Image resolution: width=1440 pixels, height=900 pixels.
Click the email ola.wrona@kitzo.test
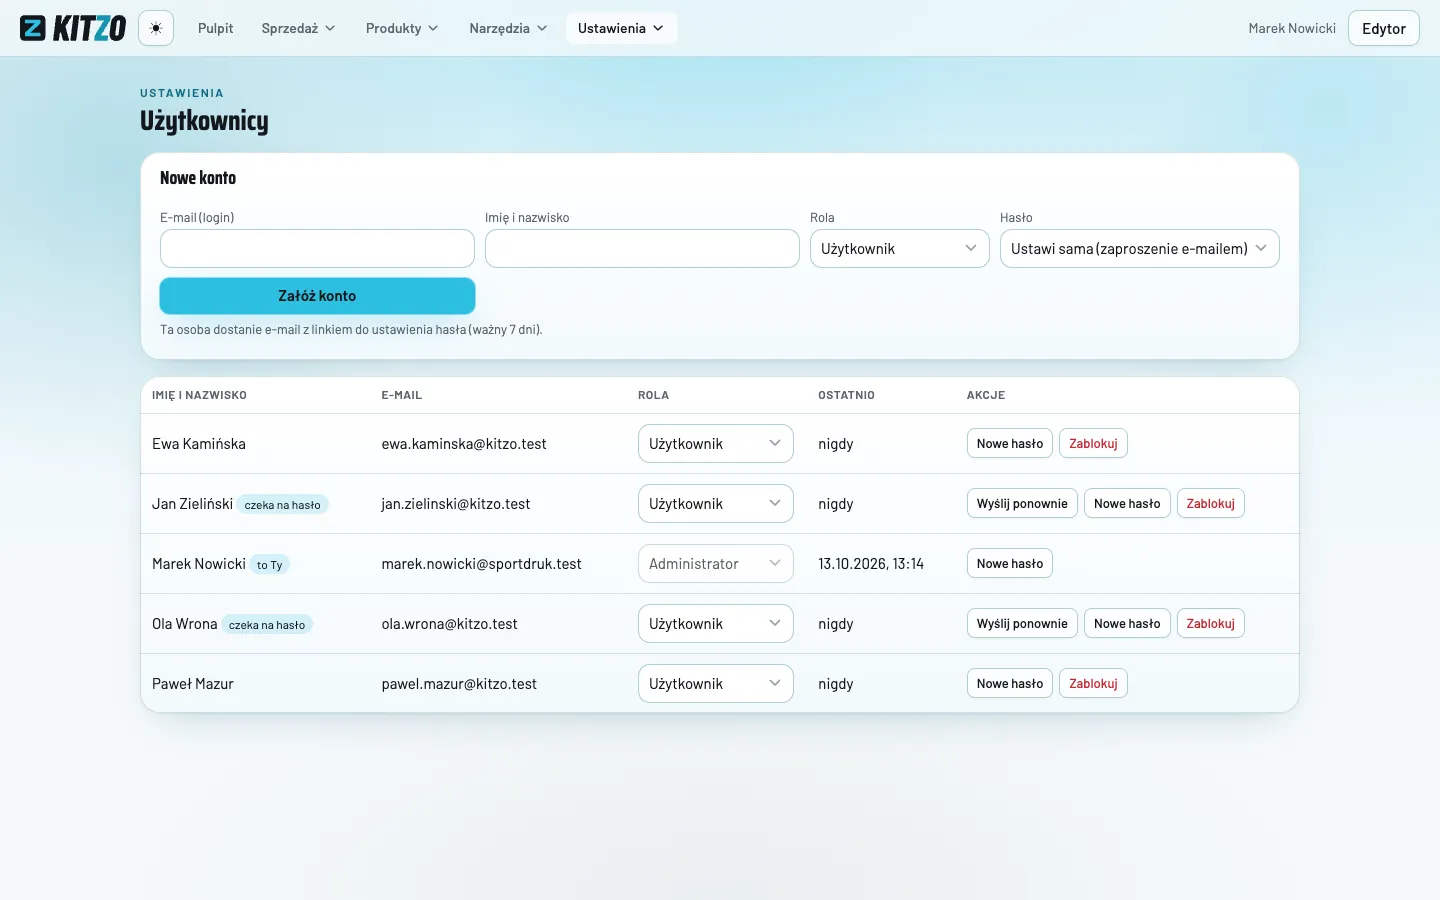coord(449,624)
